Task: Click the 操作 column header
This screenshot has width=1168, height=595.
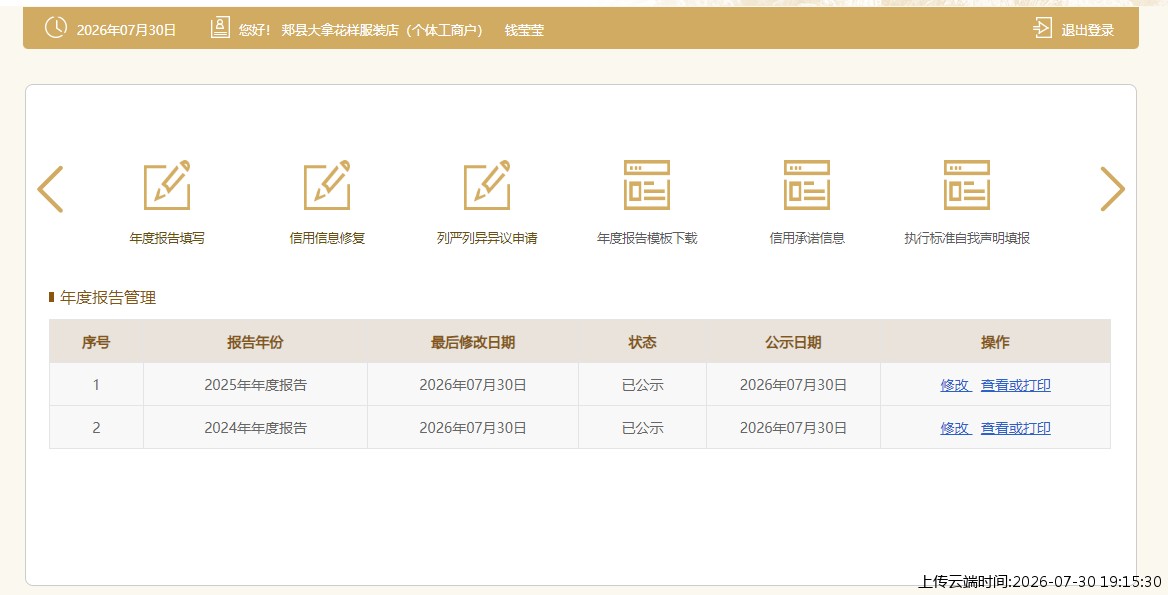Action: (x=995, y=343)
